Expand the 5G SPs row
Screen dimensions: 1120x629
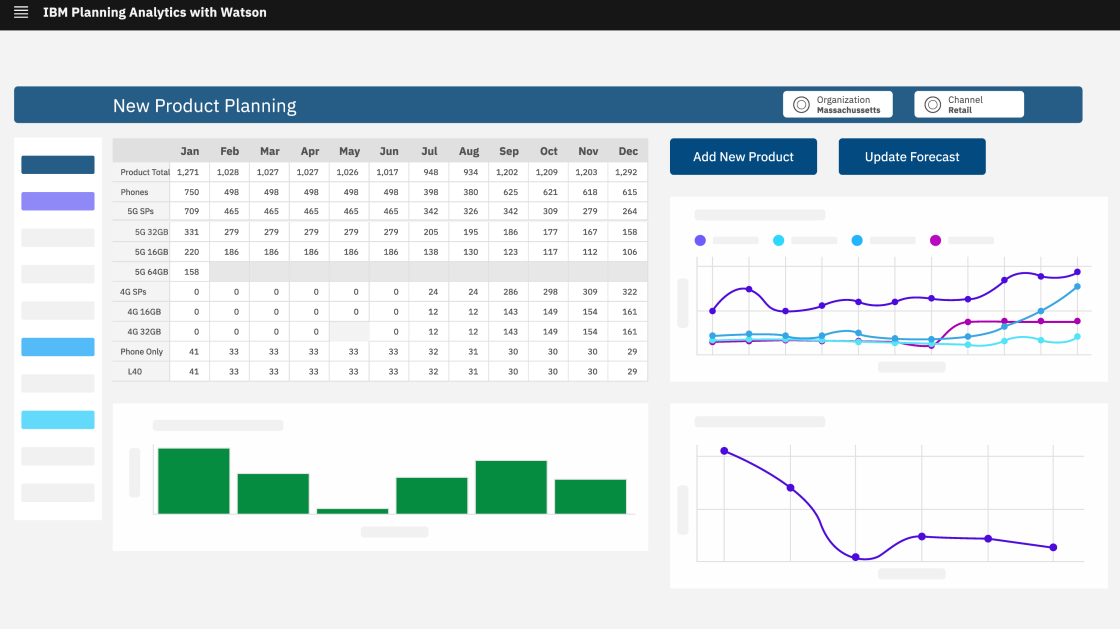tap(141, 211)
